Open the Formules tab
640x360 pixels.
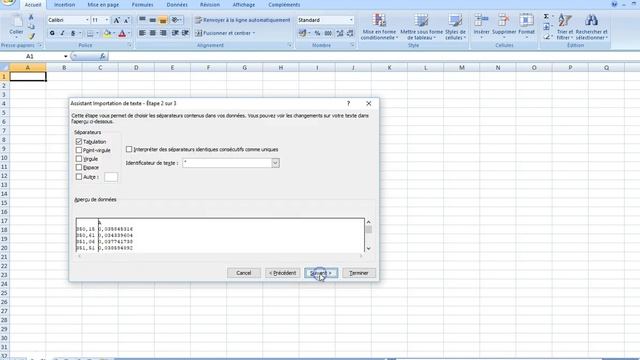[x=142, y=5]
